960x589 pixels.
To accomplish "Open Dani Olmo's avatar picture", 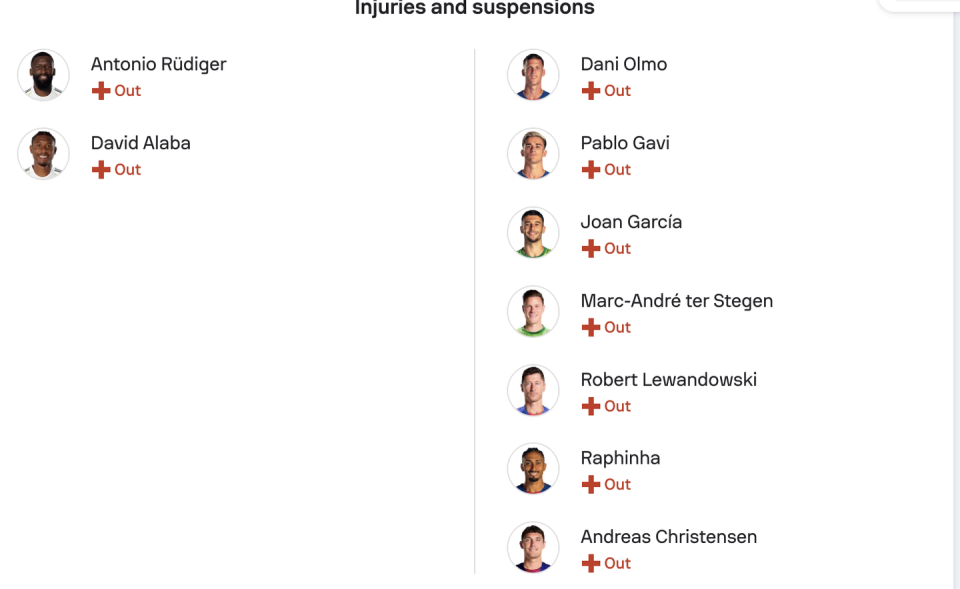I will [533, 75].
